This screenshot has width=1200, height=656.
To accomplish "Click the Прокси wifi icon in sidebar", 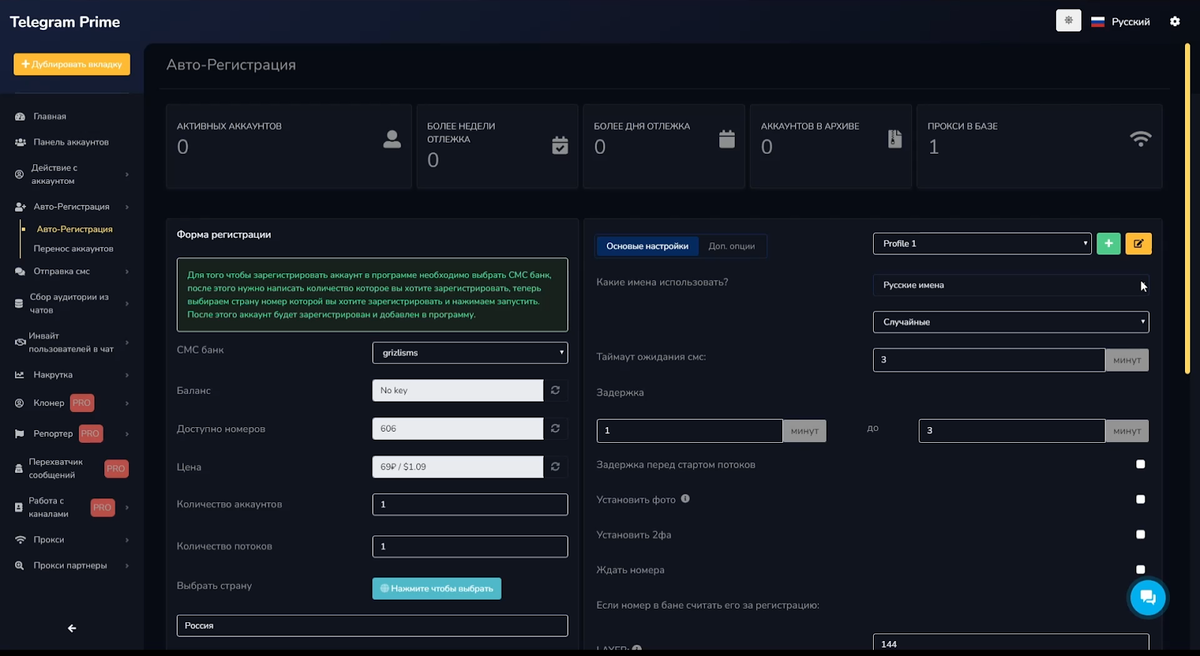I will (x=20, y=540).
